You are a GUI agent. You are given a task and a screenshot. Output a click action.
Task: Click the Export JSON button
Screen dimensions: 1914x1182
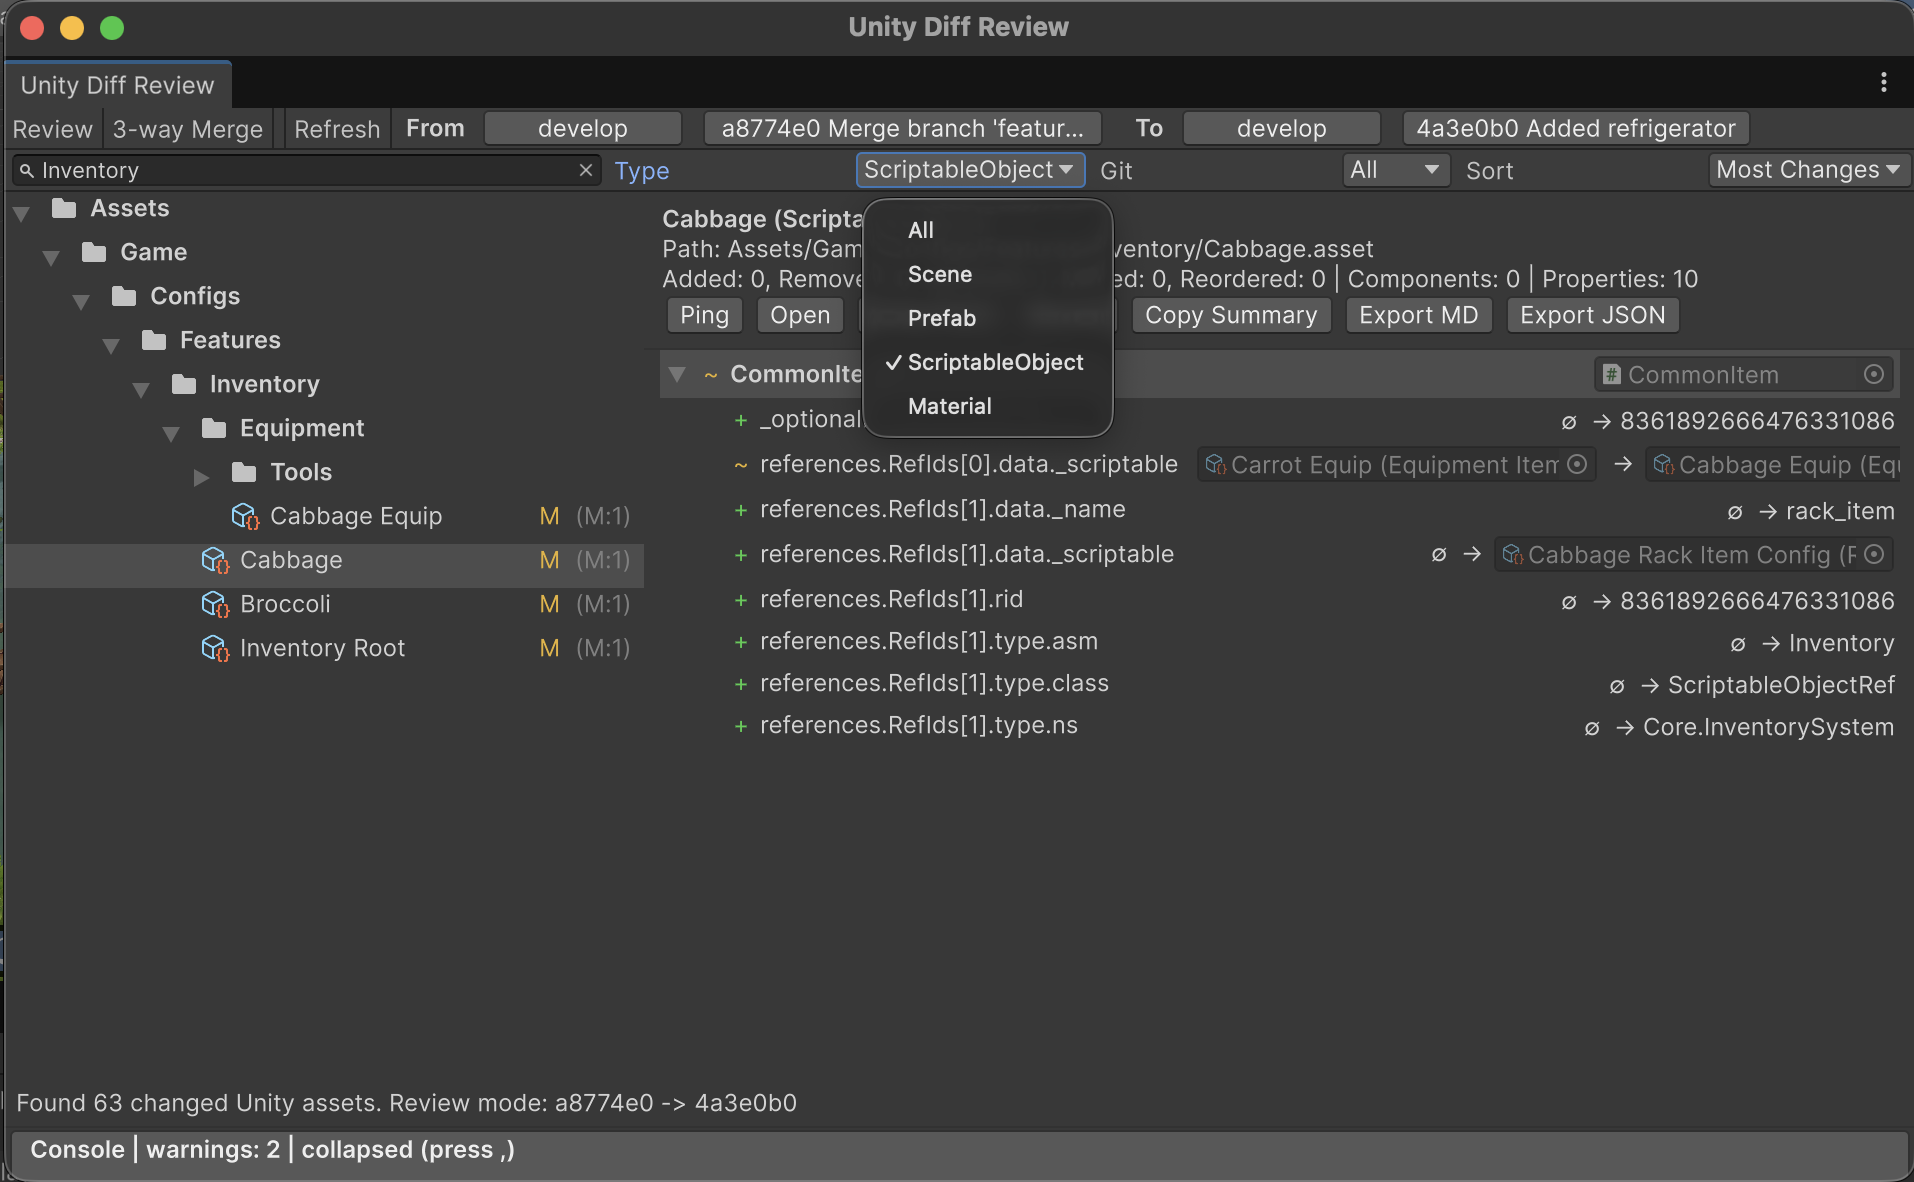1592,315
